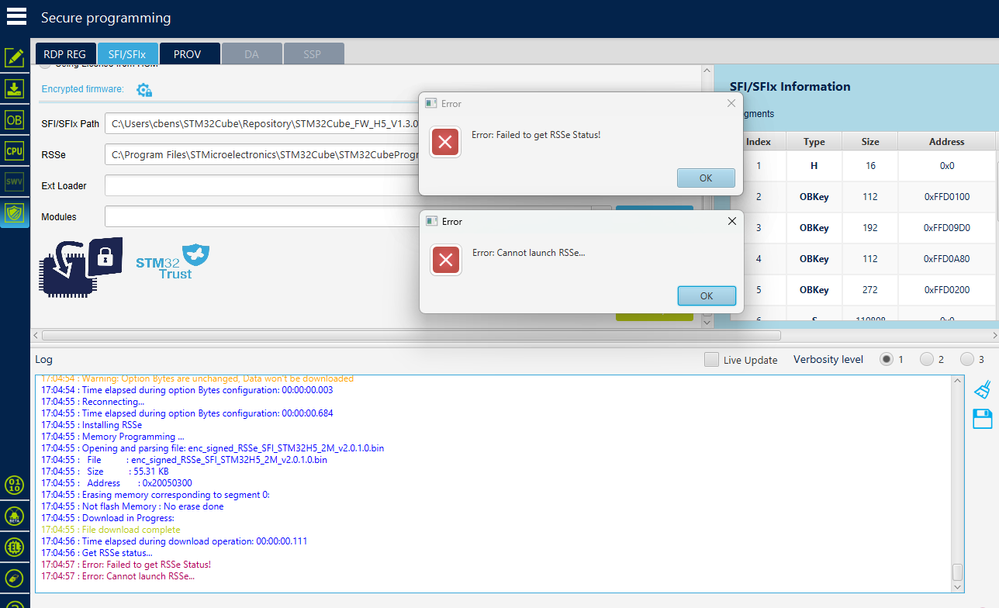Save the log with floppy disk icon
The image size is (999, 608).
(982, 419)
